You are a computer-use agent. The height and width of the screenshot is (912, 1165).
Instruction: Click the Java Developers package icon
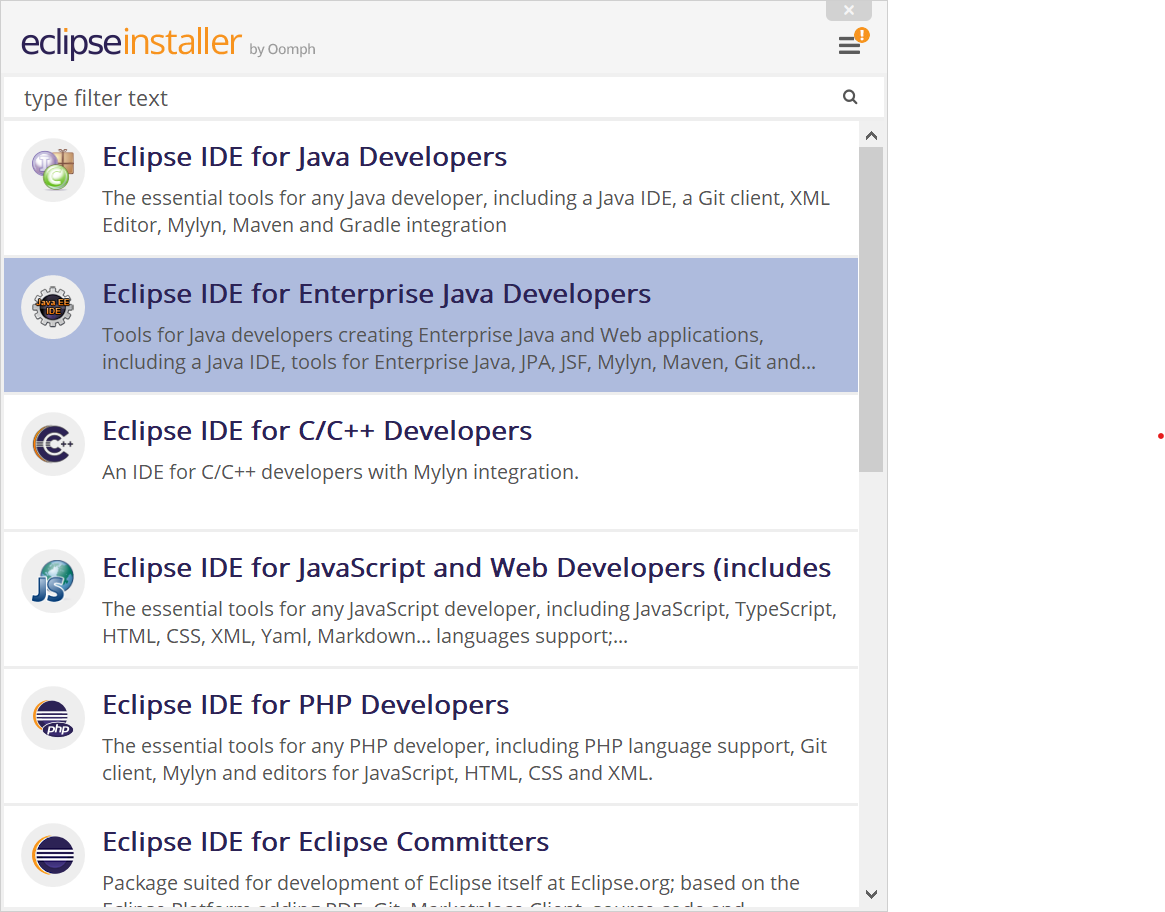click(x=53, y=169)
